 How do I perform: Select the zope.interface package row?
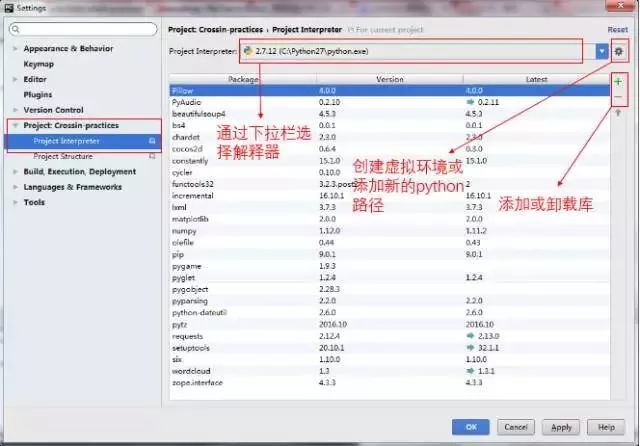pos(390,383)
